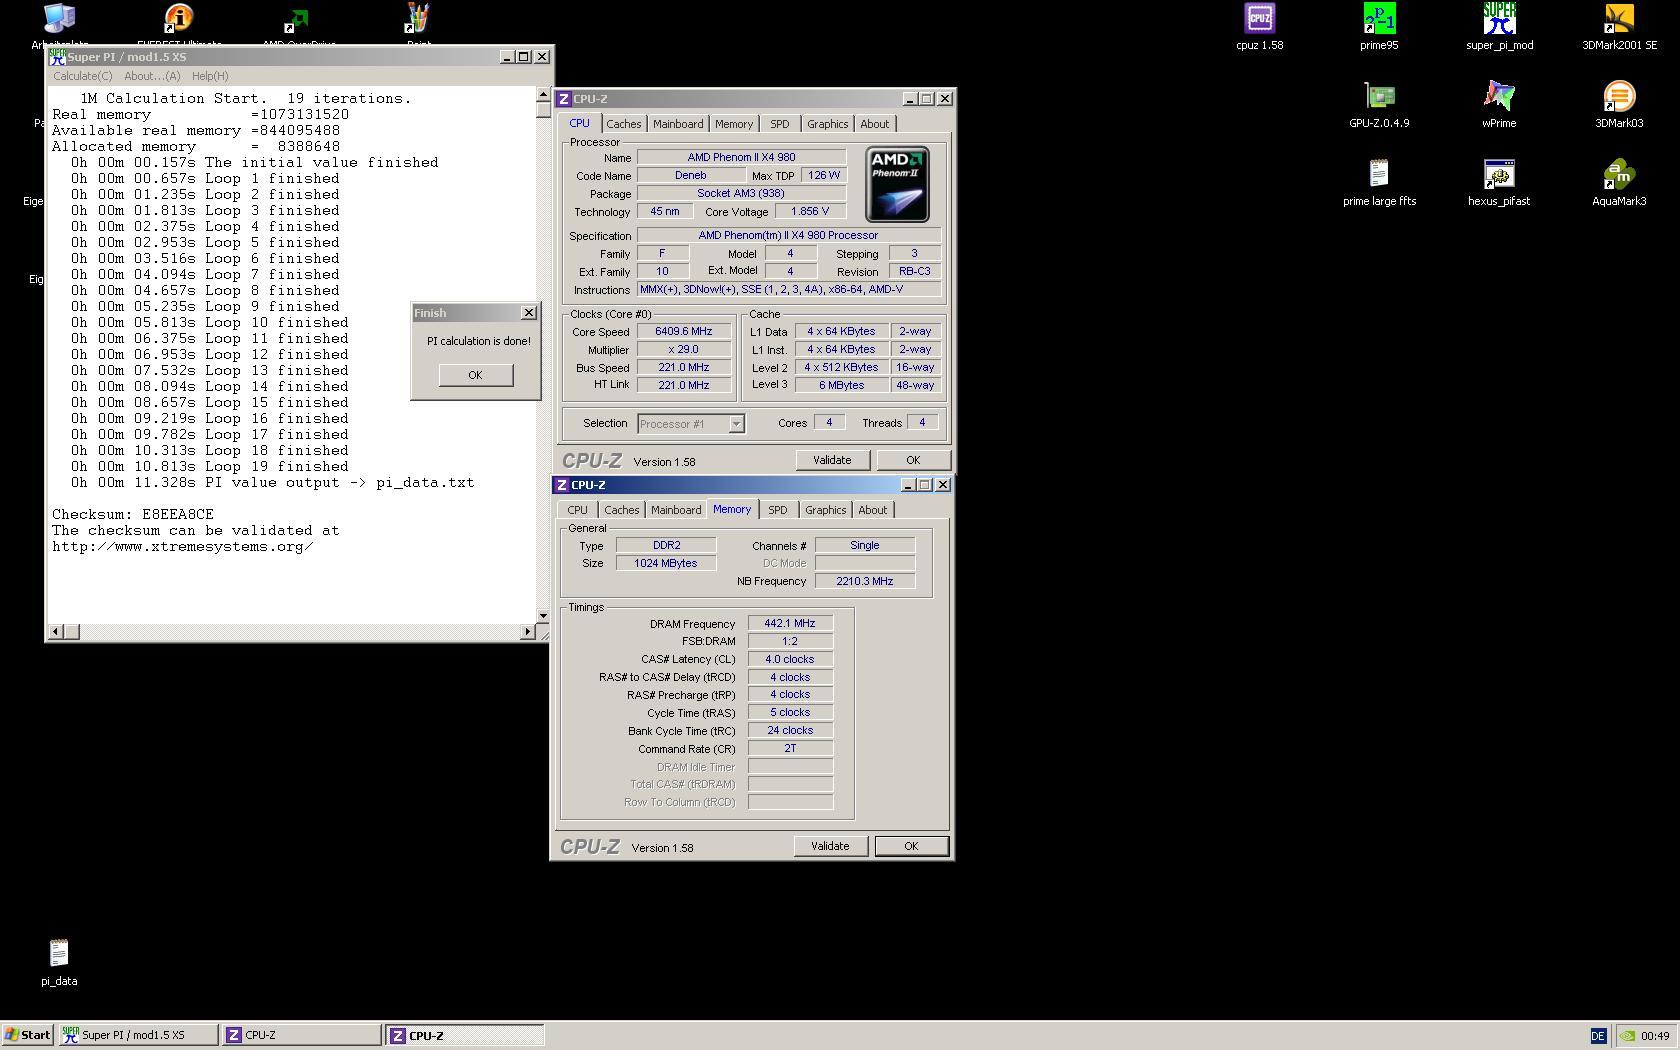Click the Super PI title bar icon
This screenshot has height=1050, width=1680.
click(x=57, y=57)
